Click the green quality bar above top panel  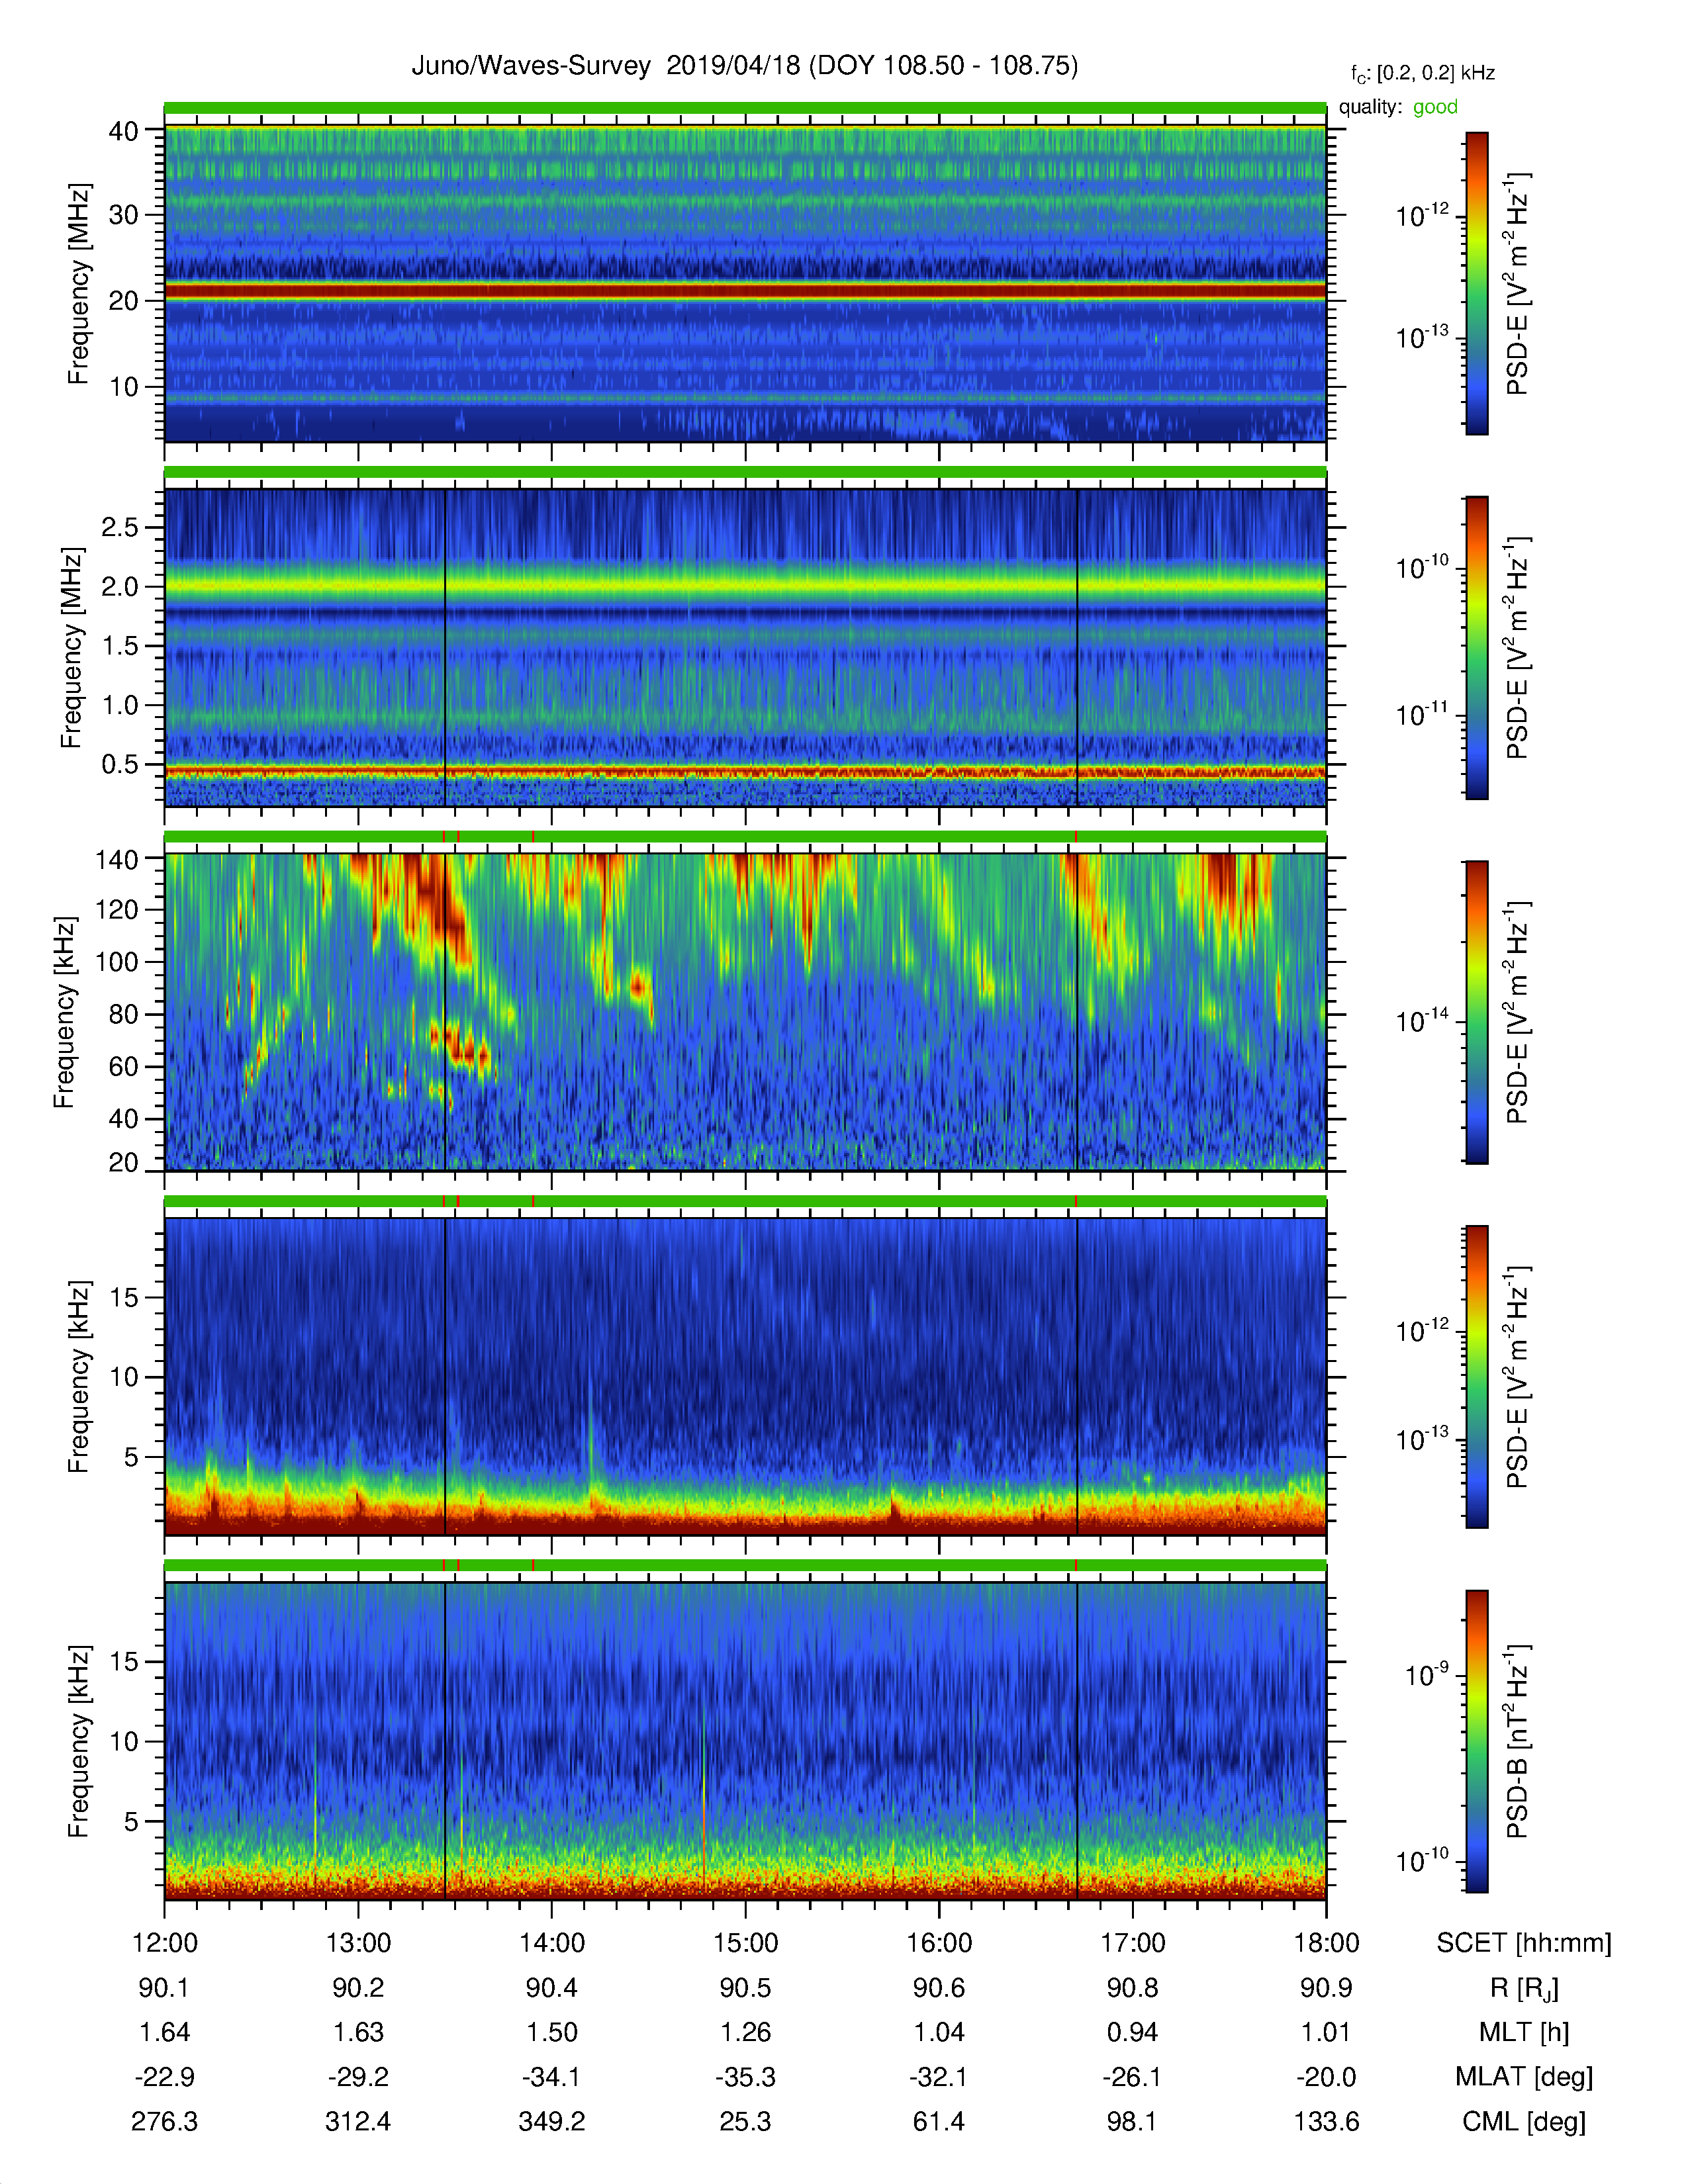745,108
